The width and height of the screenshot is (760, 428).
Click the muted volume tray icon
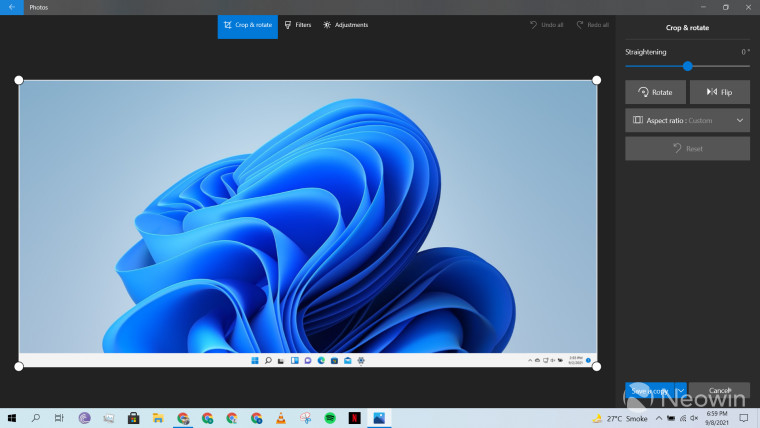(695, 418)
